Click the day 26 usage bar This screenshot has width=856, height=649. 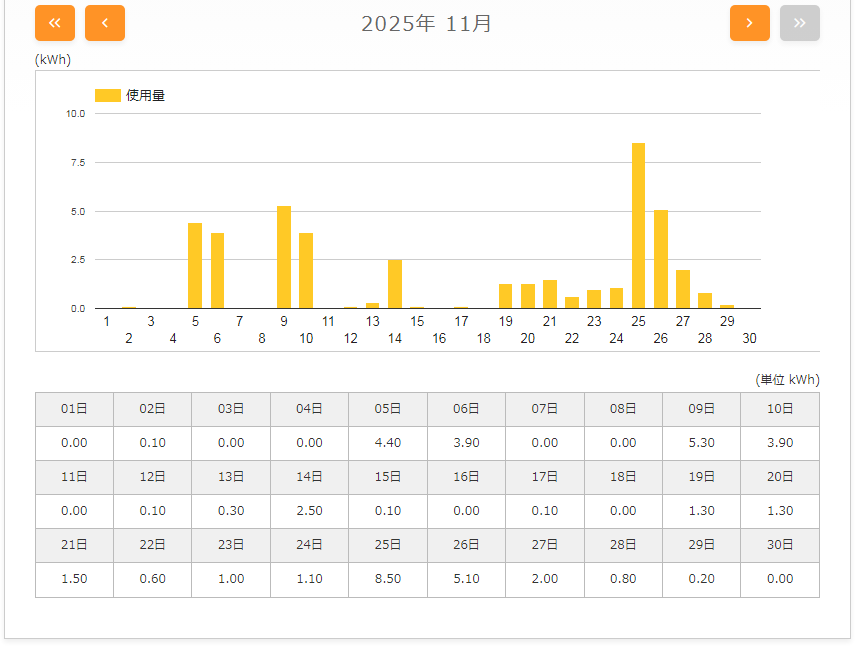click(660, 259)
